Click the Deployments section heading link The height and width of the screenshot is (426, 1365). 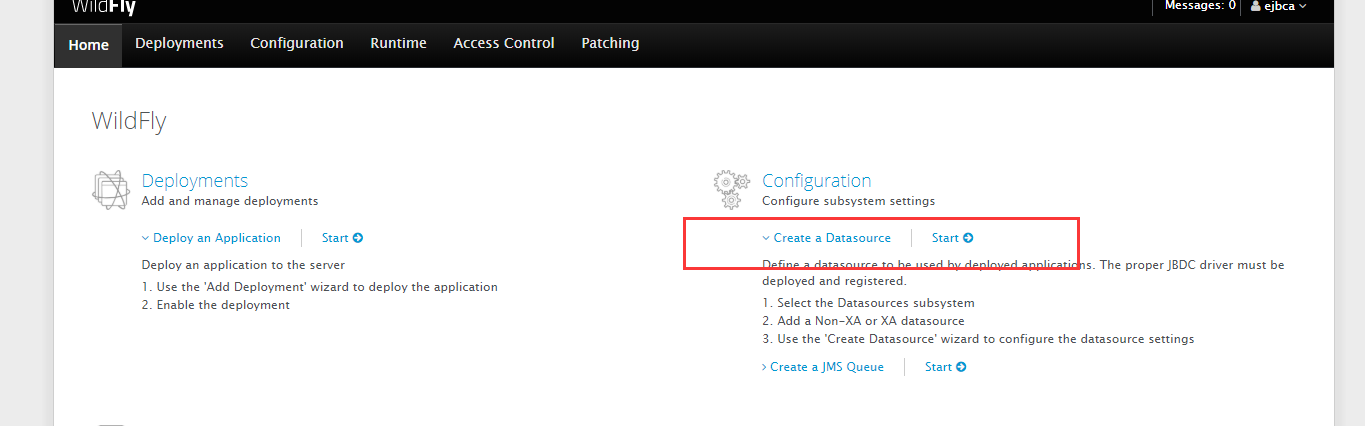[x=195, y=181]
